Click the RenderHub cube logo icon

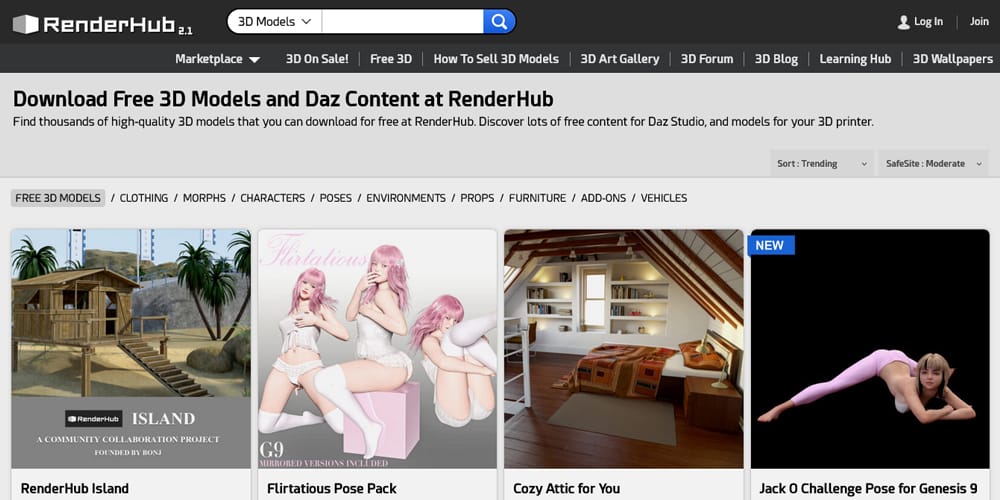(26, 24)
